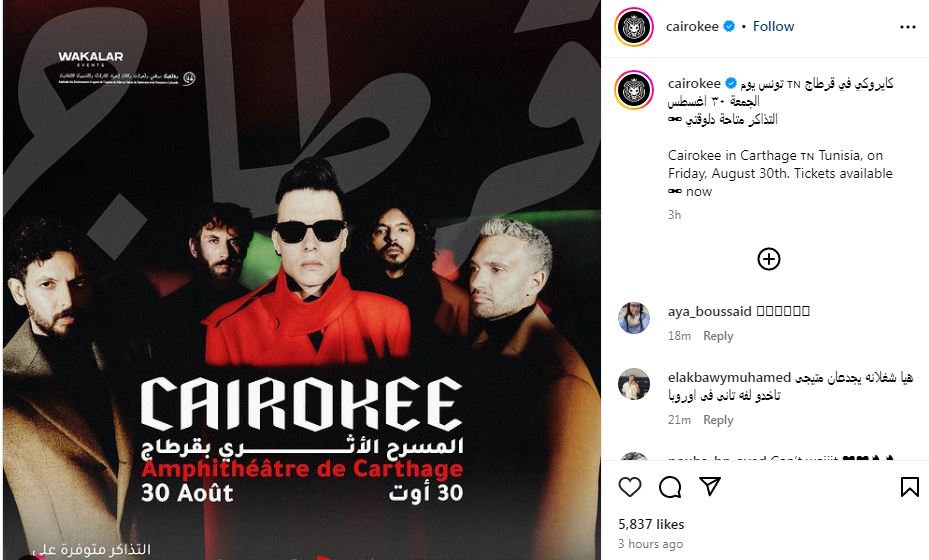Screen dimensions: 929x560
Task: Save the post with the bookmark icon
Action: pos(909,487)
